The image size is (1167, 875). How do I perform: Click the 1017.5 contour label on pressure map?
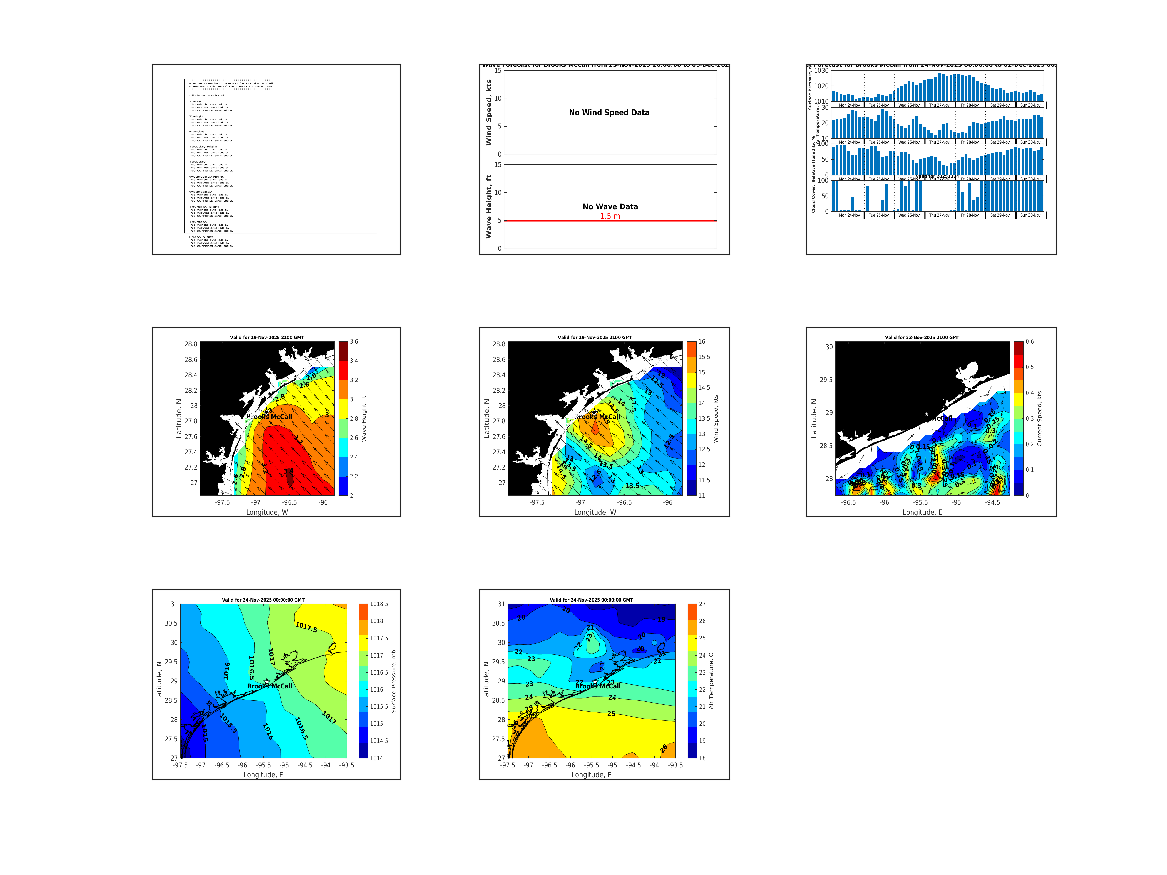point(308,628)
